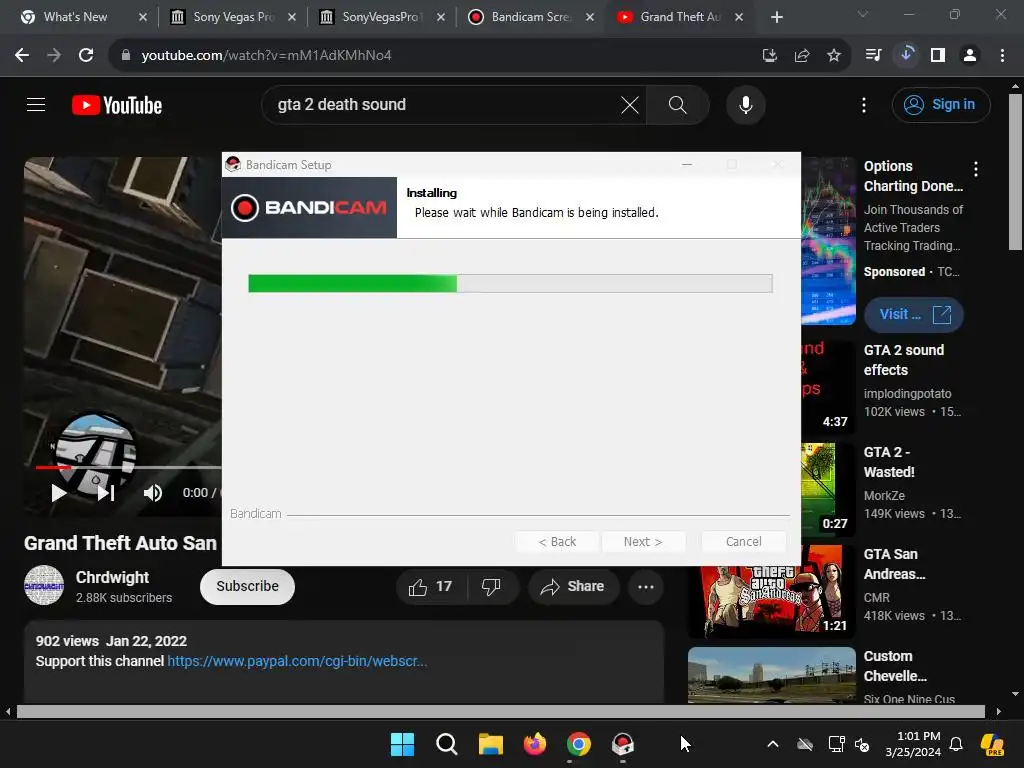Cancel the Bandicam installation
This screenshot has height=768, width=1024.
743,541
